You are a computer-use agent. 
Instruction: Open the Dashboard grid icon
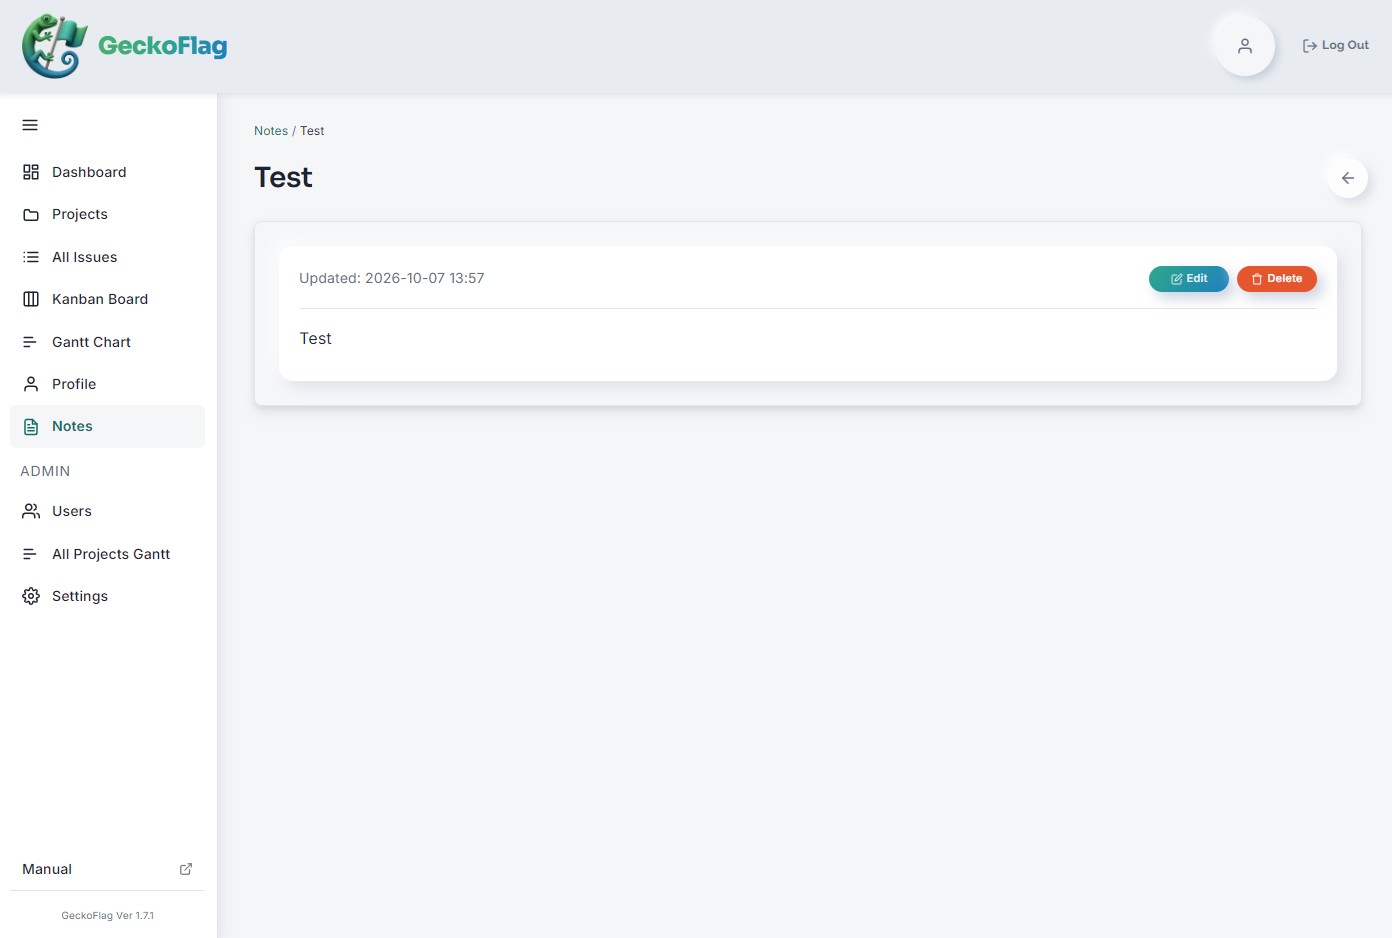[31, 172]
